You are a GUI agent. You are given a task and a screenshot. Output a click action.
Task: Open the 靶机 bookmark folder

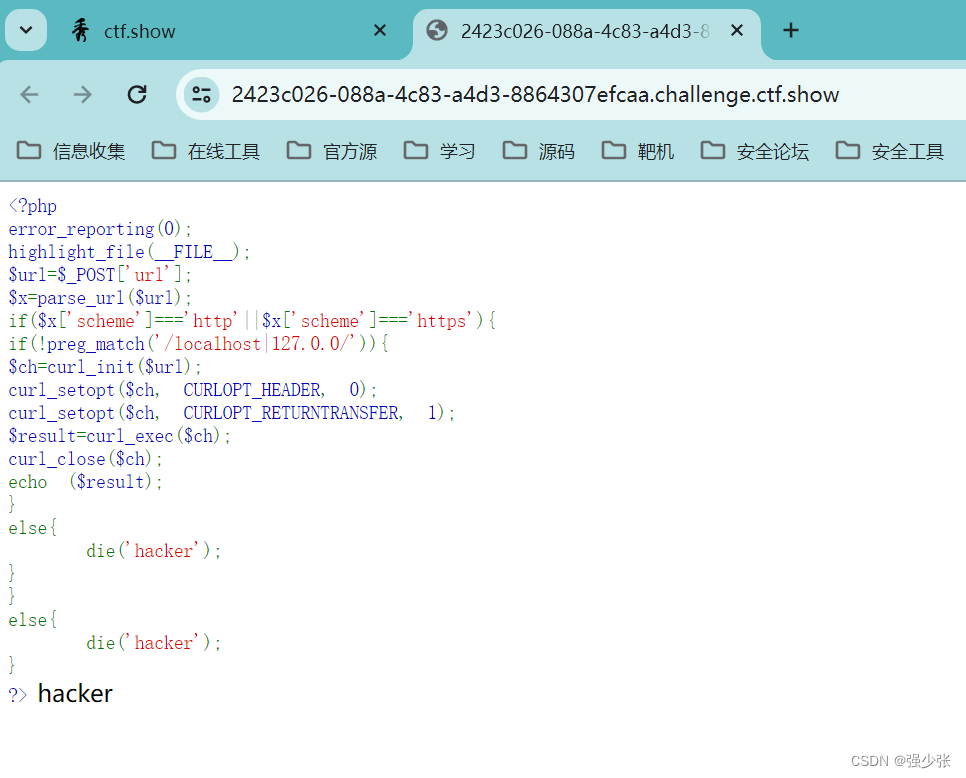(638, 151)
